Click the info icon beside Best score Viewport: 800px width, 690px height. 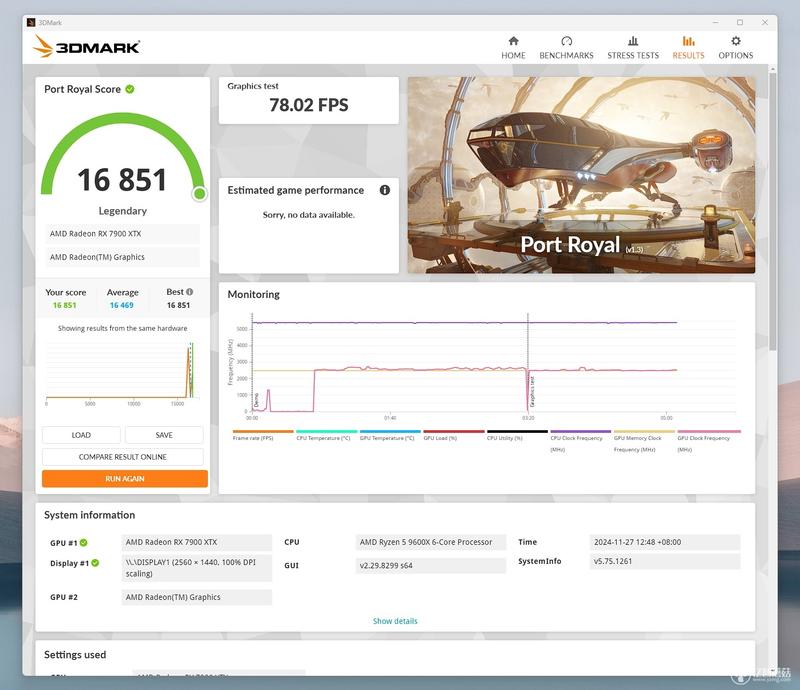pos(189,292)
